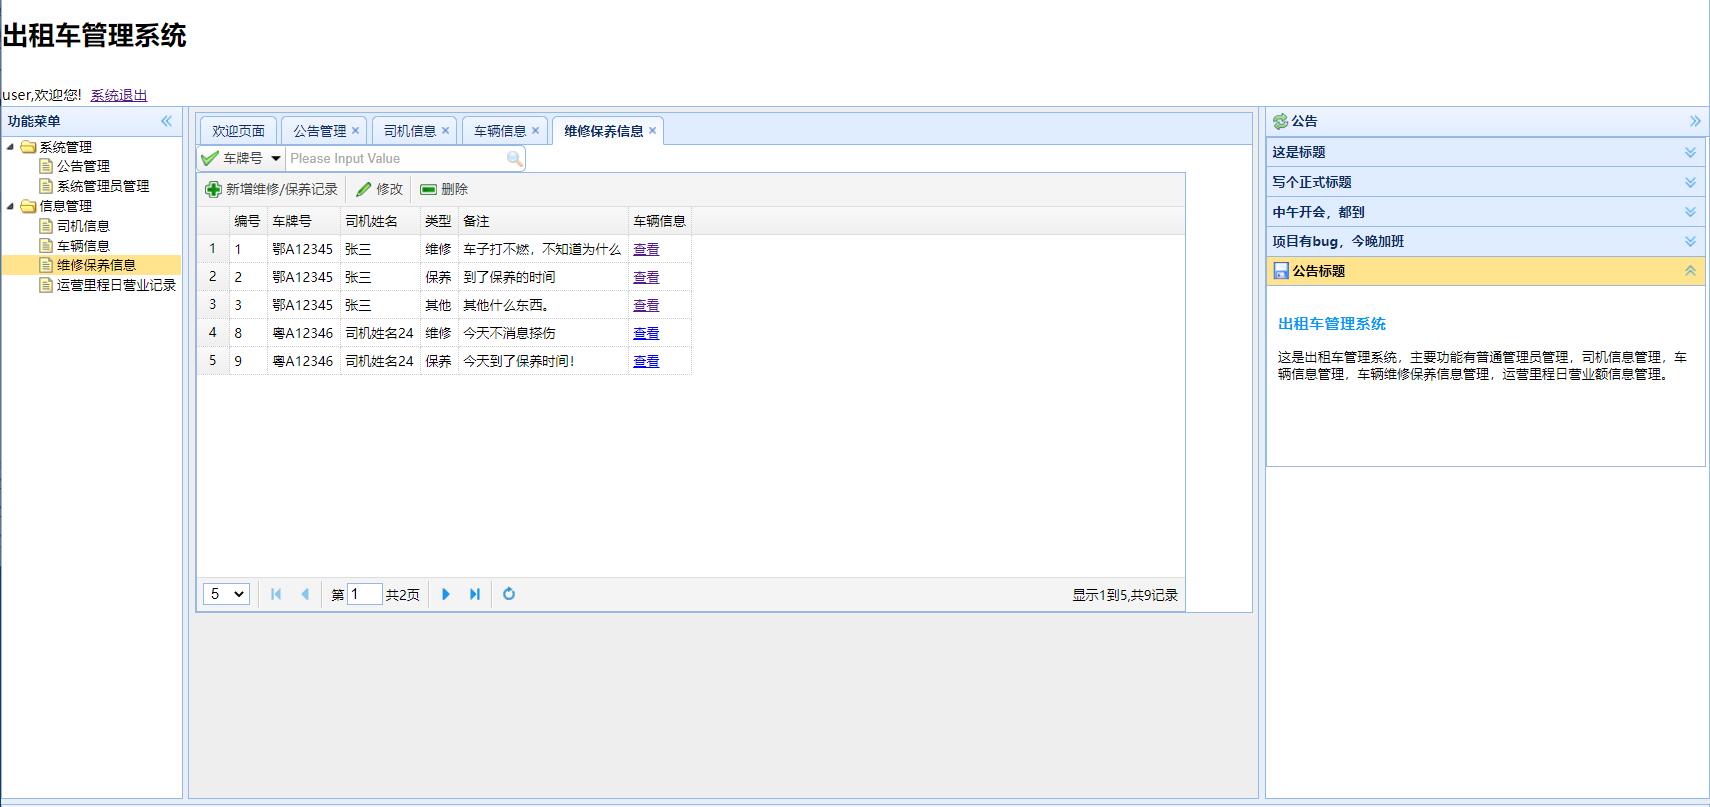Expand the 中午开会，都到 announcement
The width and height of the screenshot is (1710, 807).
click(x=1690, y=212)
